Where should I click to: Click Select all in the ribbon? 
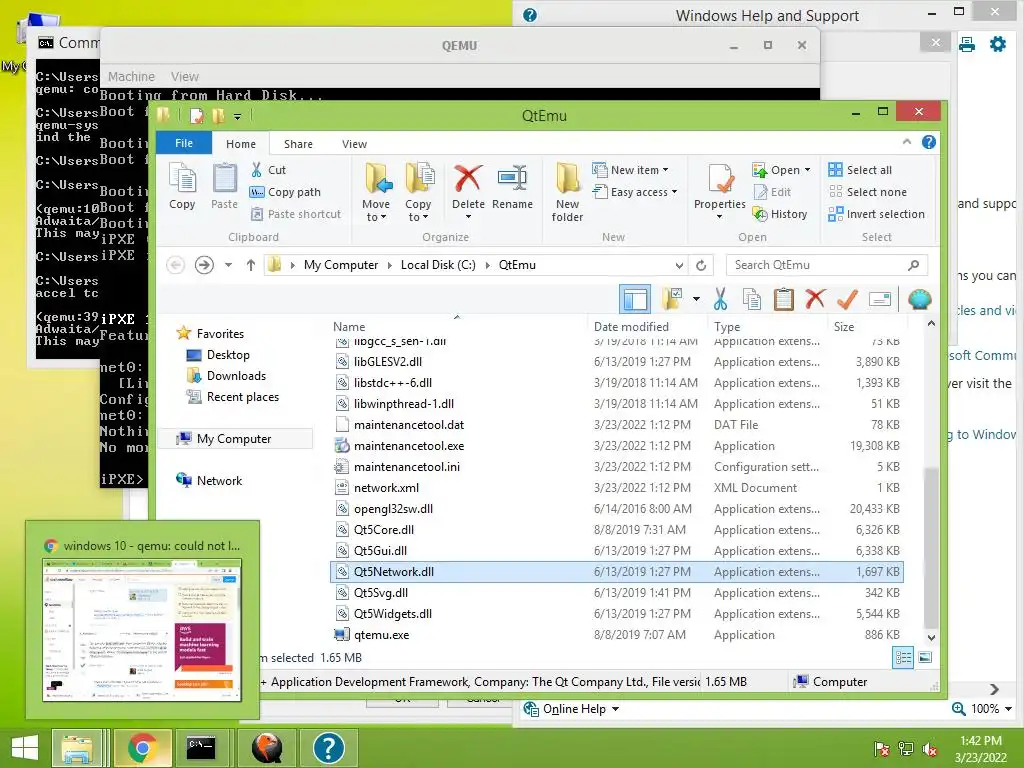[x=859, y=170]
